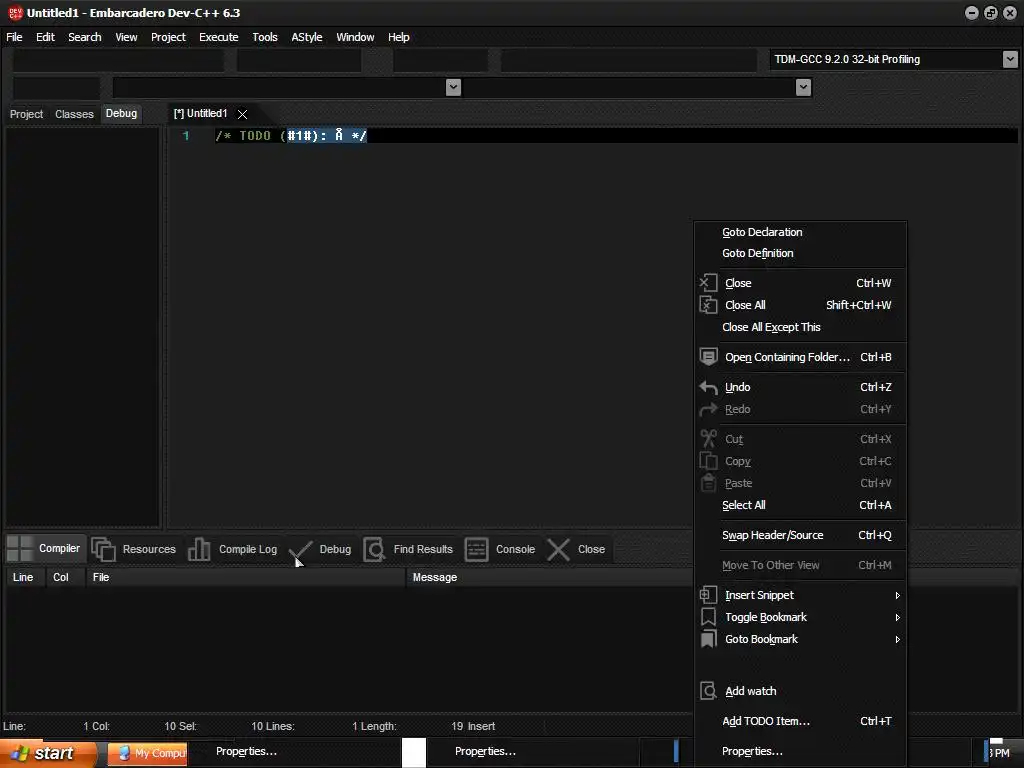Image resolution: width=1024 pixels, height=768 pixels.
Task: Click the Paste clipboard icon
Action: [x=708, y=483]
